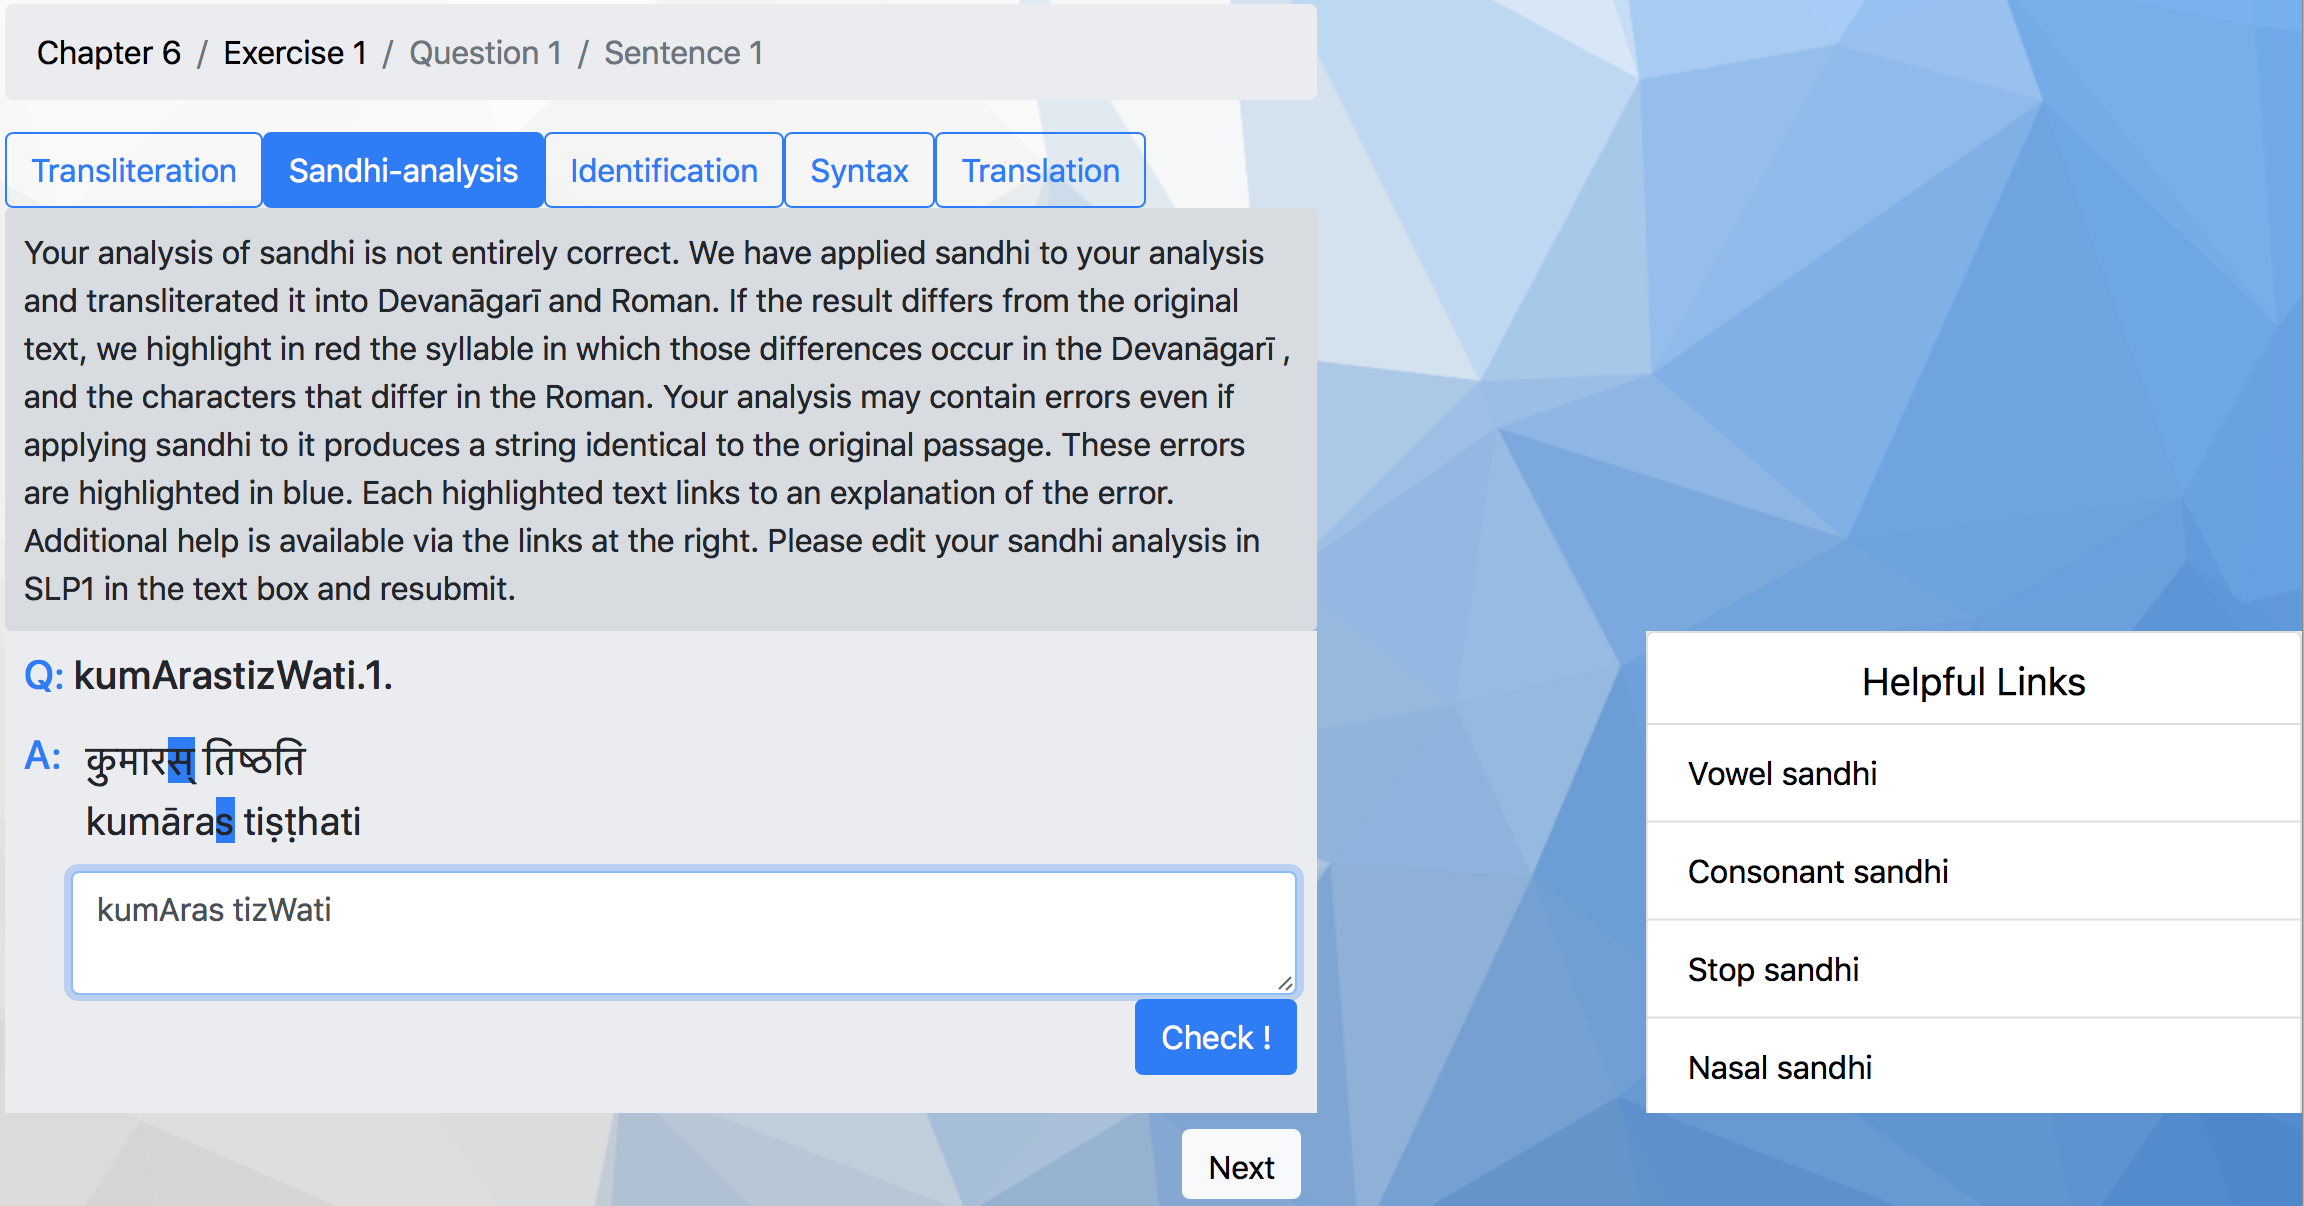
Task: Grab the text box resize handle
Action: pyautogui.click(x=1285, y=983)
